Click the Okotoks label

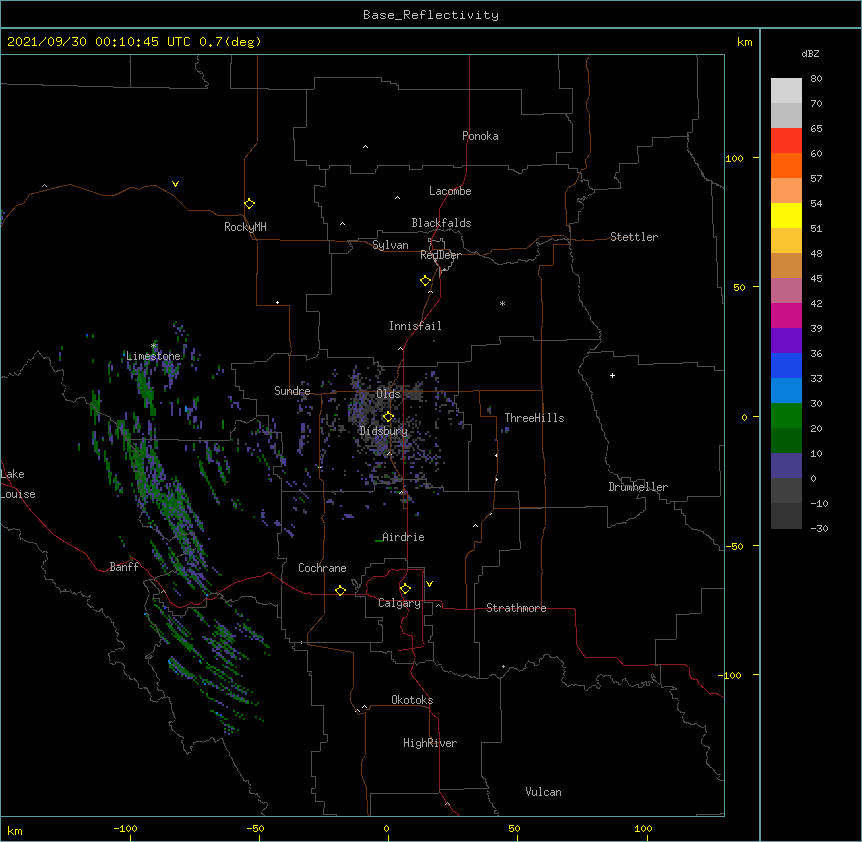coord(412,700)
